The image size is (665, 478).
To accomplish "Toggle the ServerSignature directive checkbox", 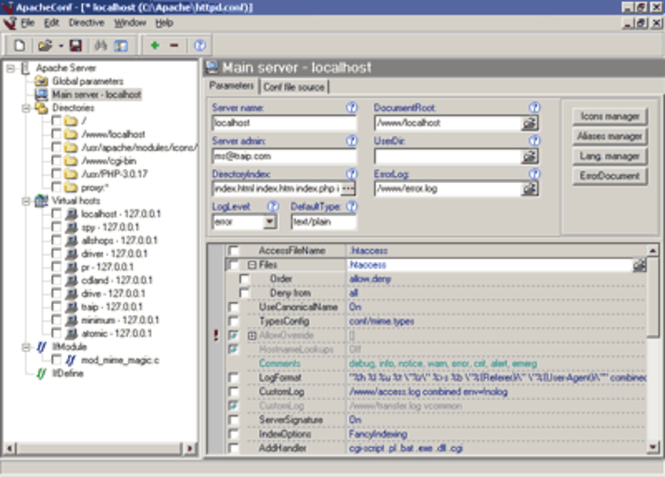I will tap(233, 420).
